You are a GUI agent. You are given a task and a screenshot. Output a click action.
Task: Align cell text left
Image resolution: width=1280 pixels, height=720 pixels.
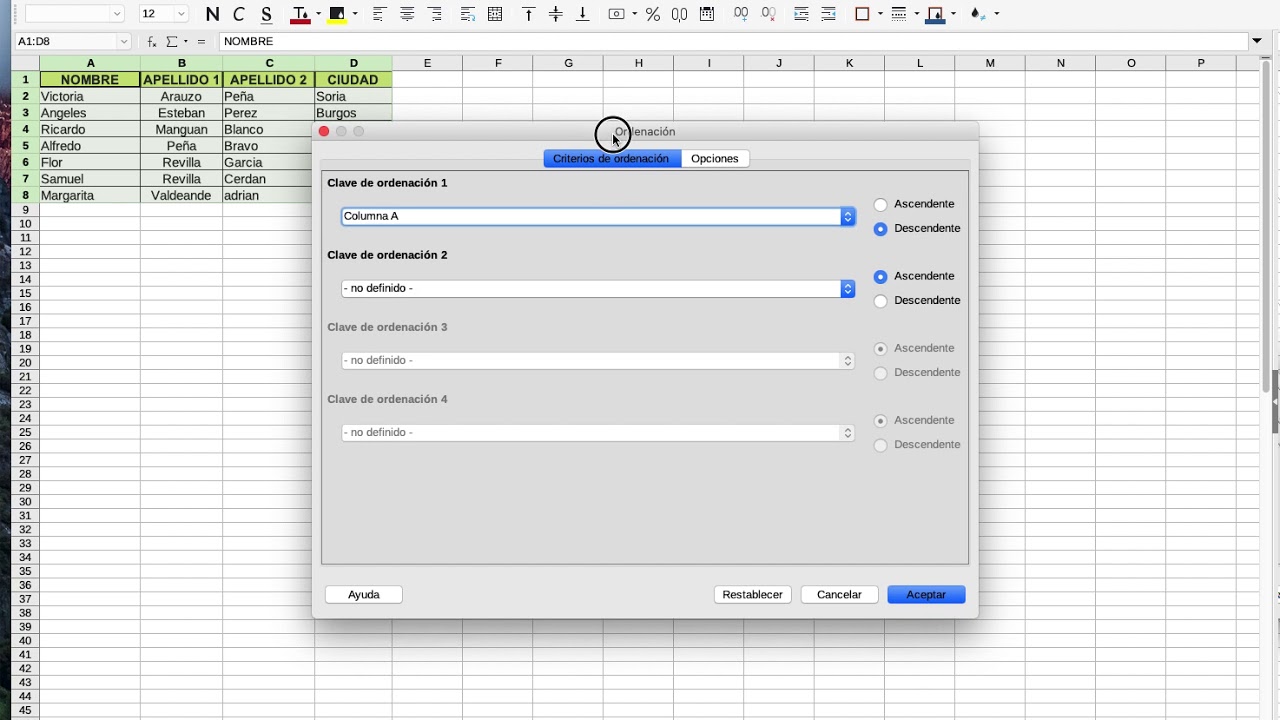click(379, 14)
